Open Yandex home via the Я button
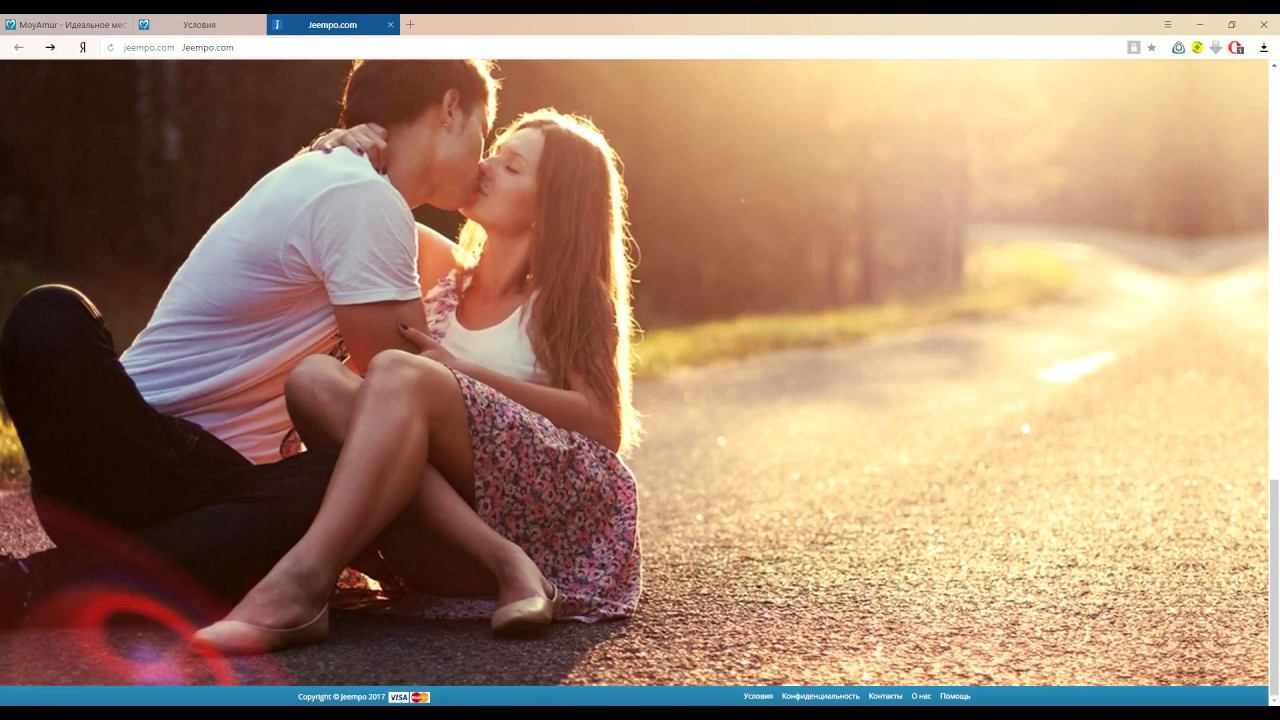 83,47
